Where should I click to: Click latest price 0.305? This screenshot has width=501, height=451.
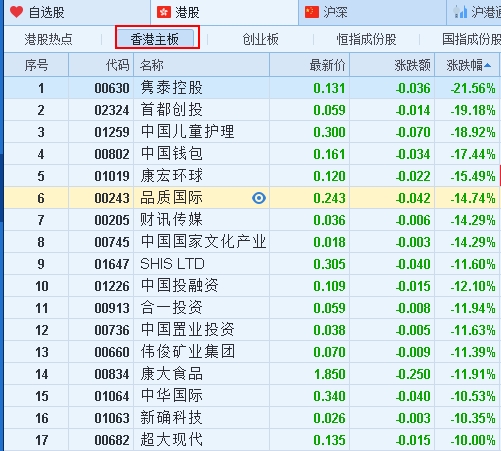click(330, 264)
